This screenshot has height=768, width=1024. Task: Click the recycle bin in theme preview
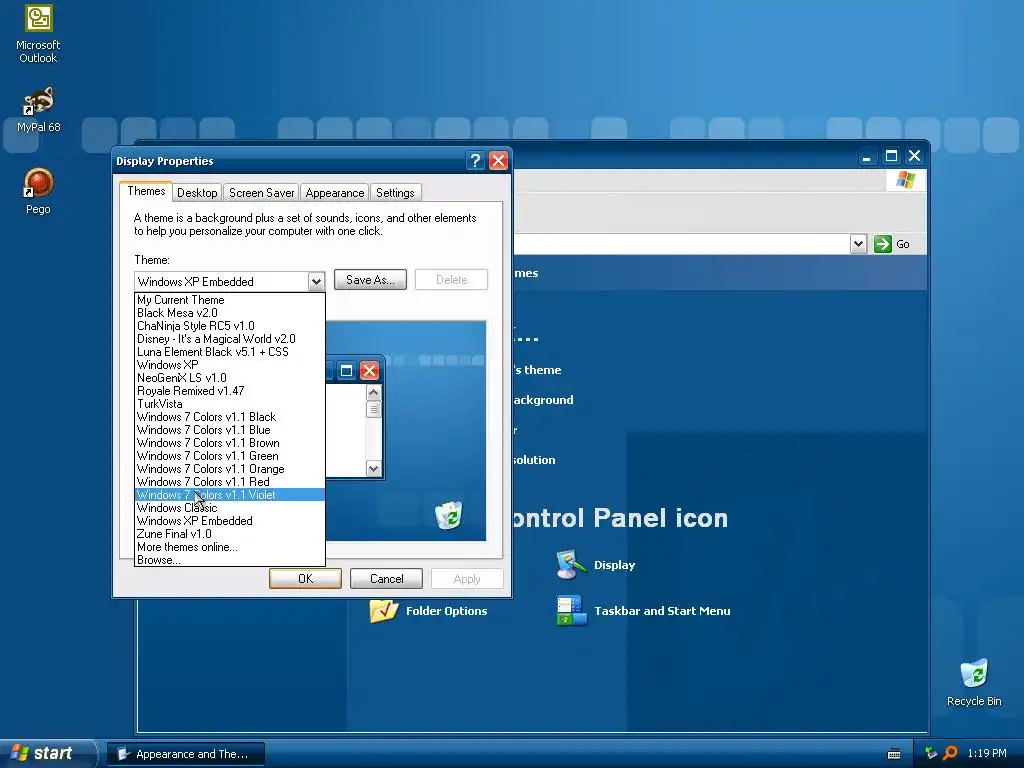449,515
